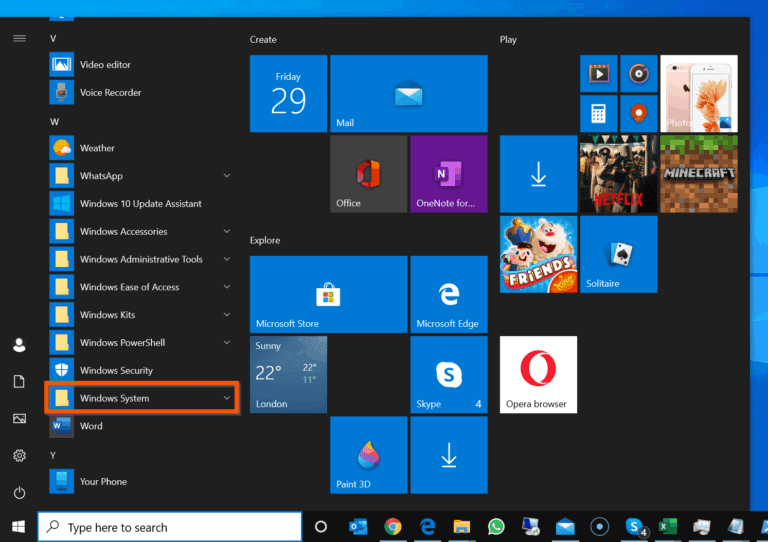This screenshot has height=542, width=768.
Task: Open the Mail tile
Action: (408, 94)
